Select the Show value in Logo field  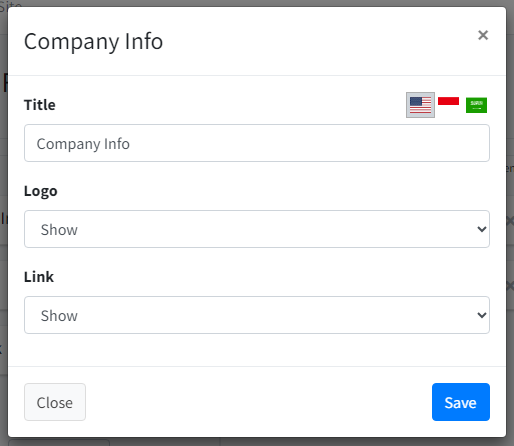click(x=59, y=230)
